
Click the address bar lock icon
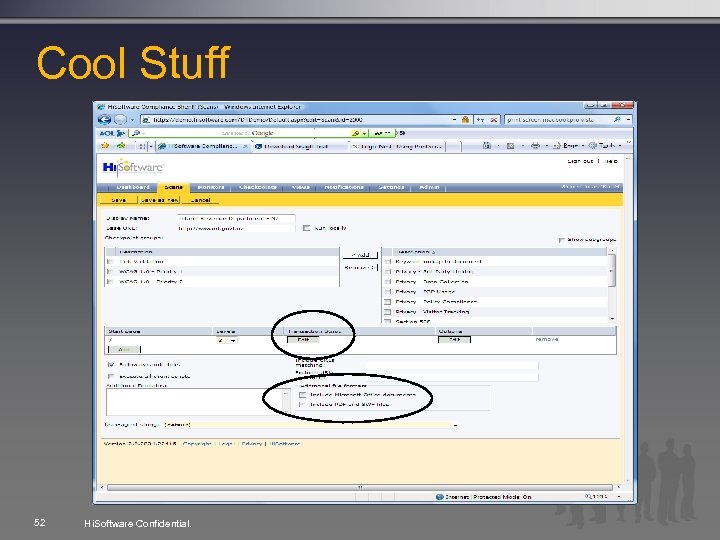point(465,120)
